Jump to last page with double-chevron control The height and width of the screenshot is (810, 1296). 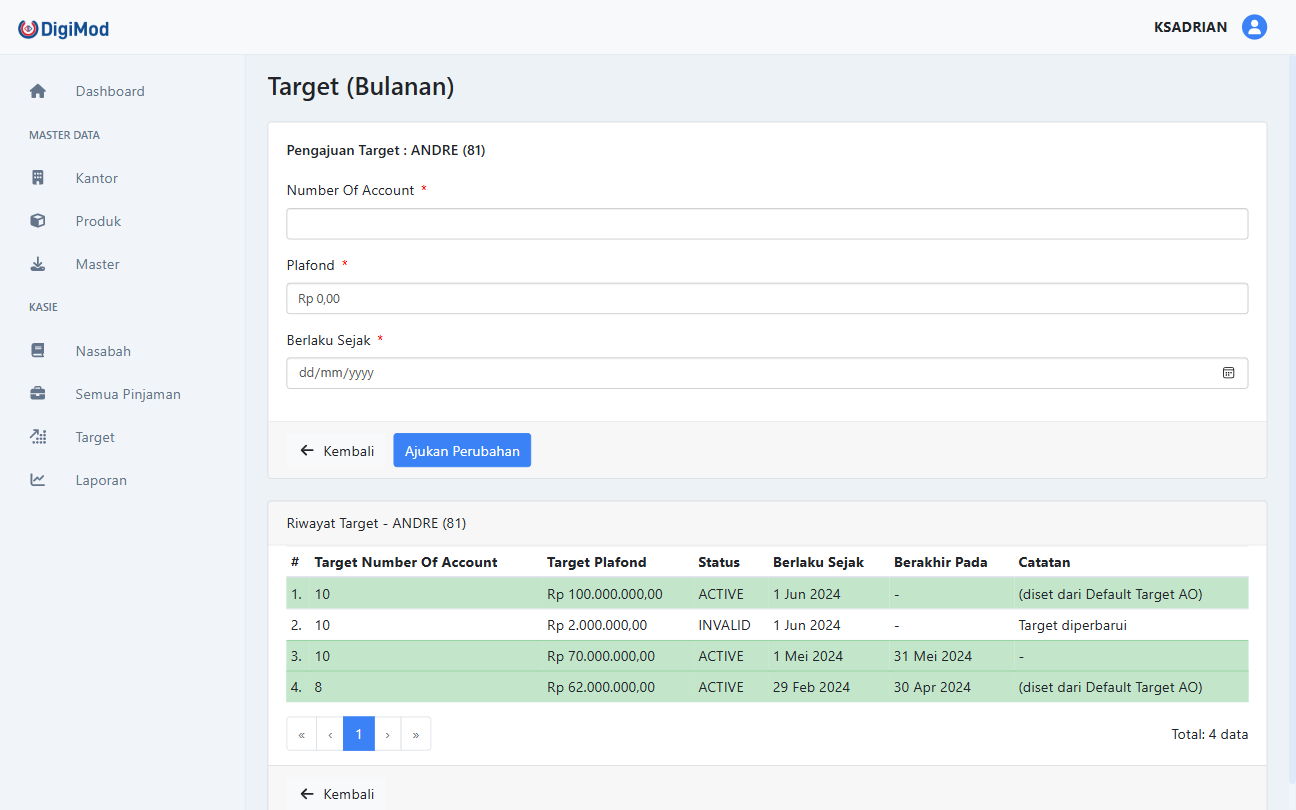[416, 733]
